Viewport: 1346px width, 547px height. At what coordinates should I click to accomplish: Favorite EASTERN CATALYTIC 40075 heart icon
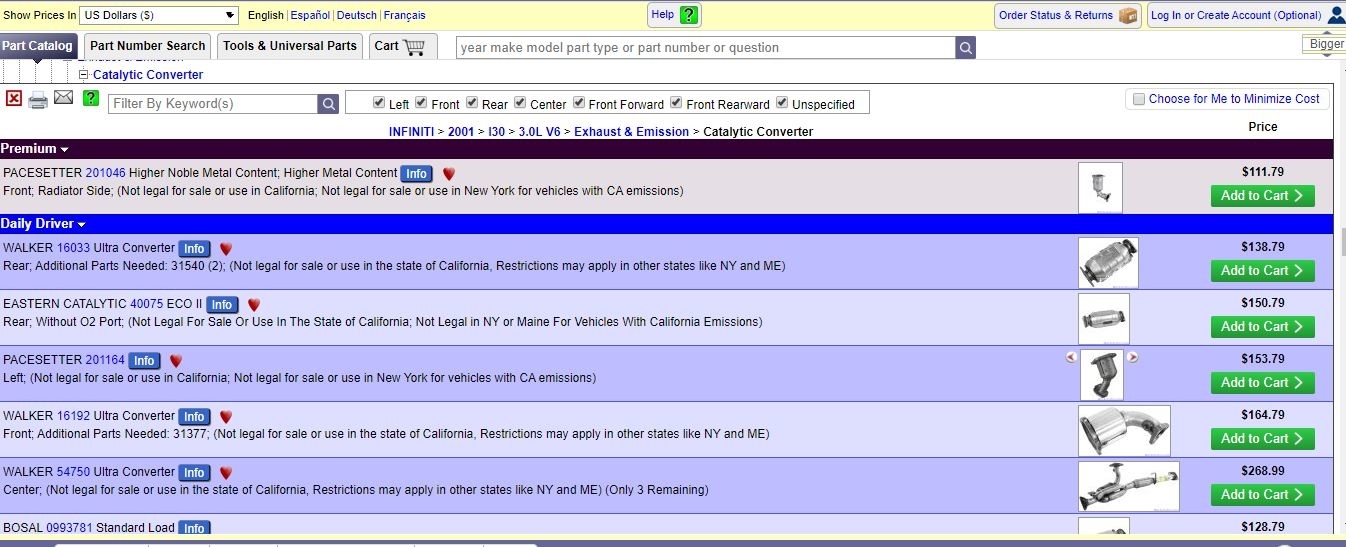click(254, 305)
